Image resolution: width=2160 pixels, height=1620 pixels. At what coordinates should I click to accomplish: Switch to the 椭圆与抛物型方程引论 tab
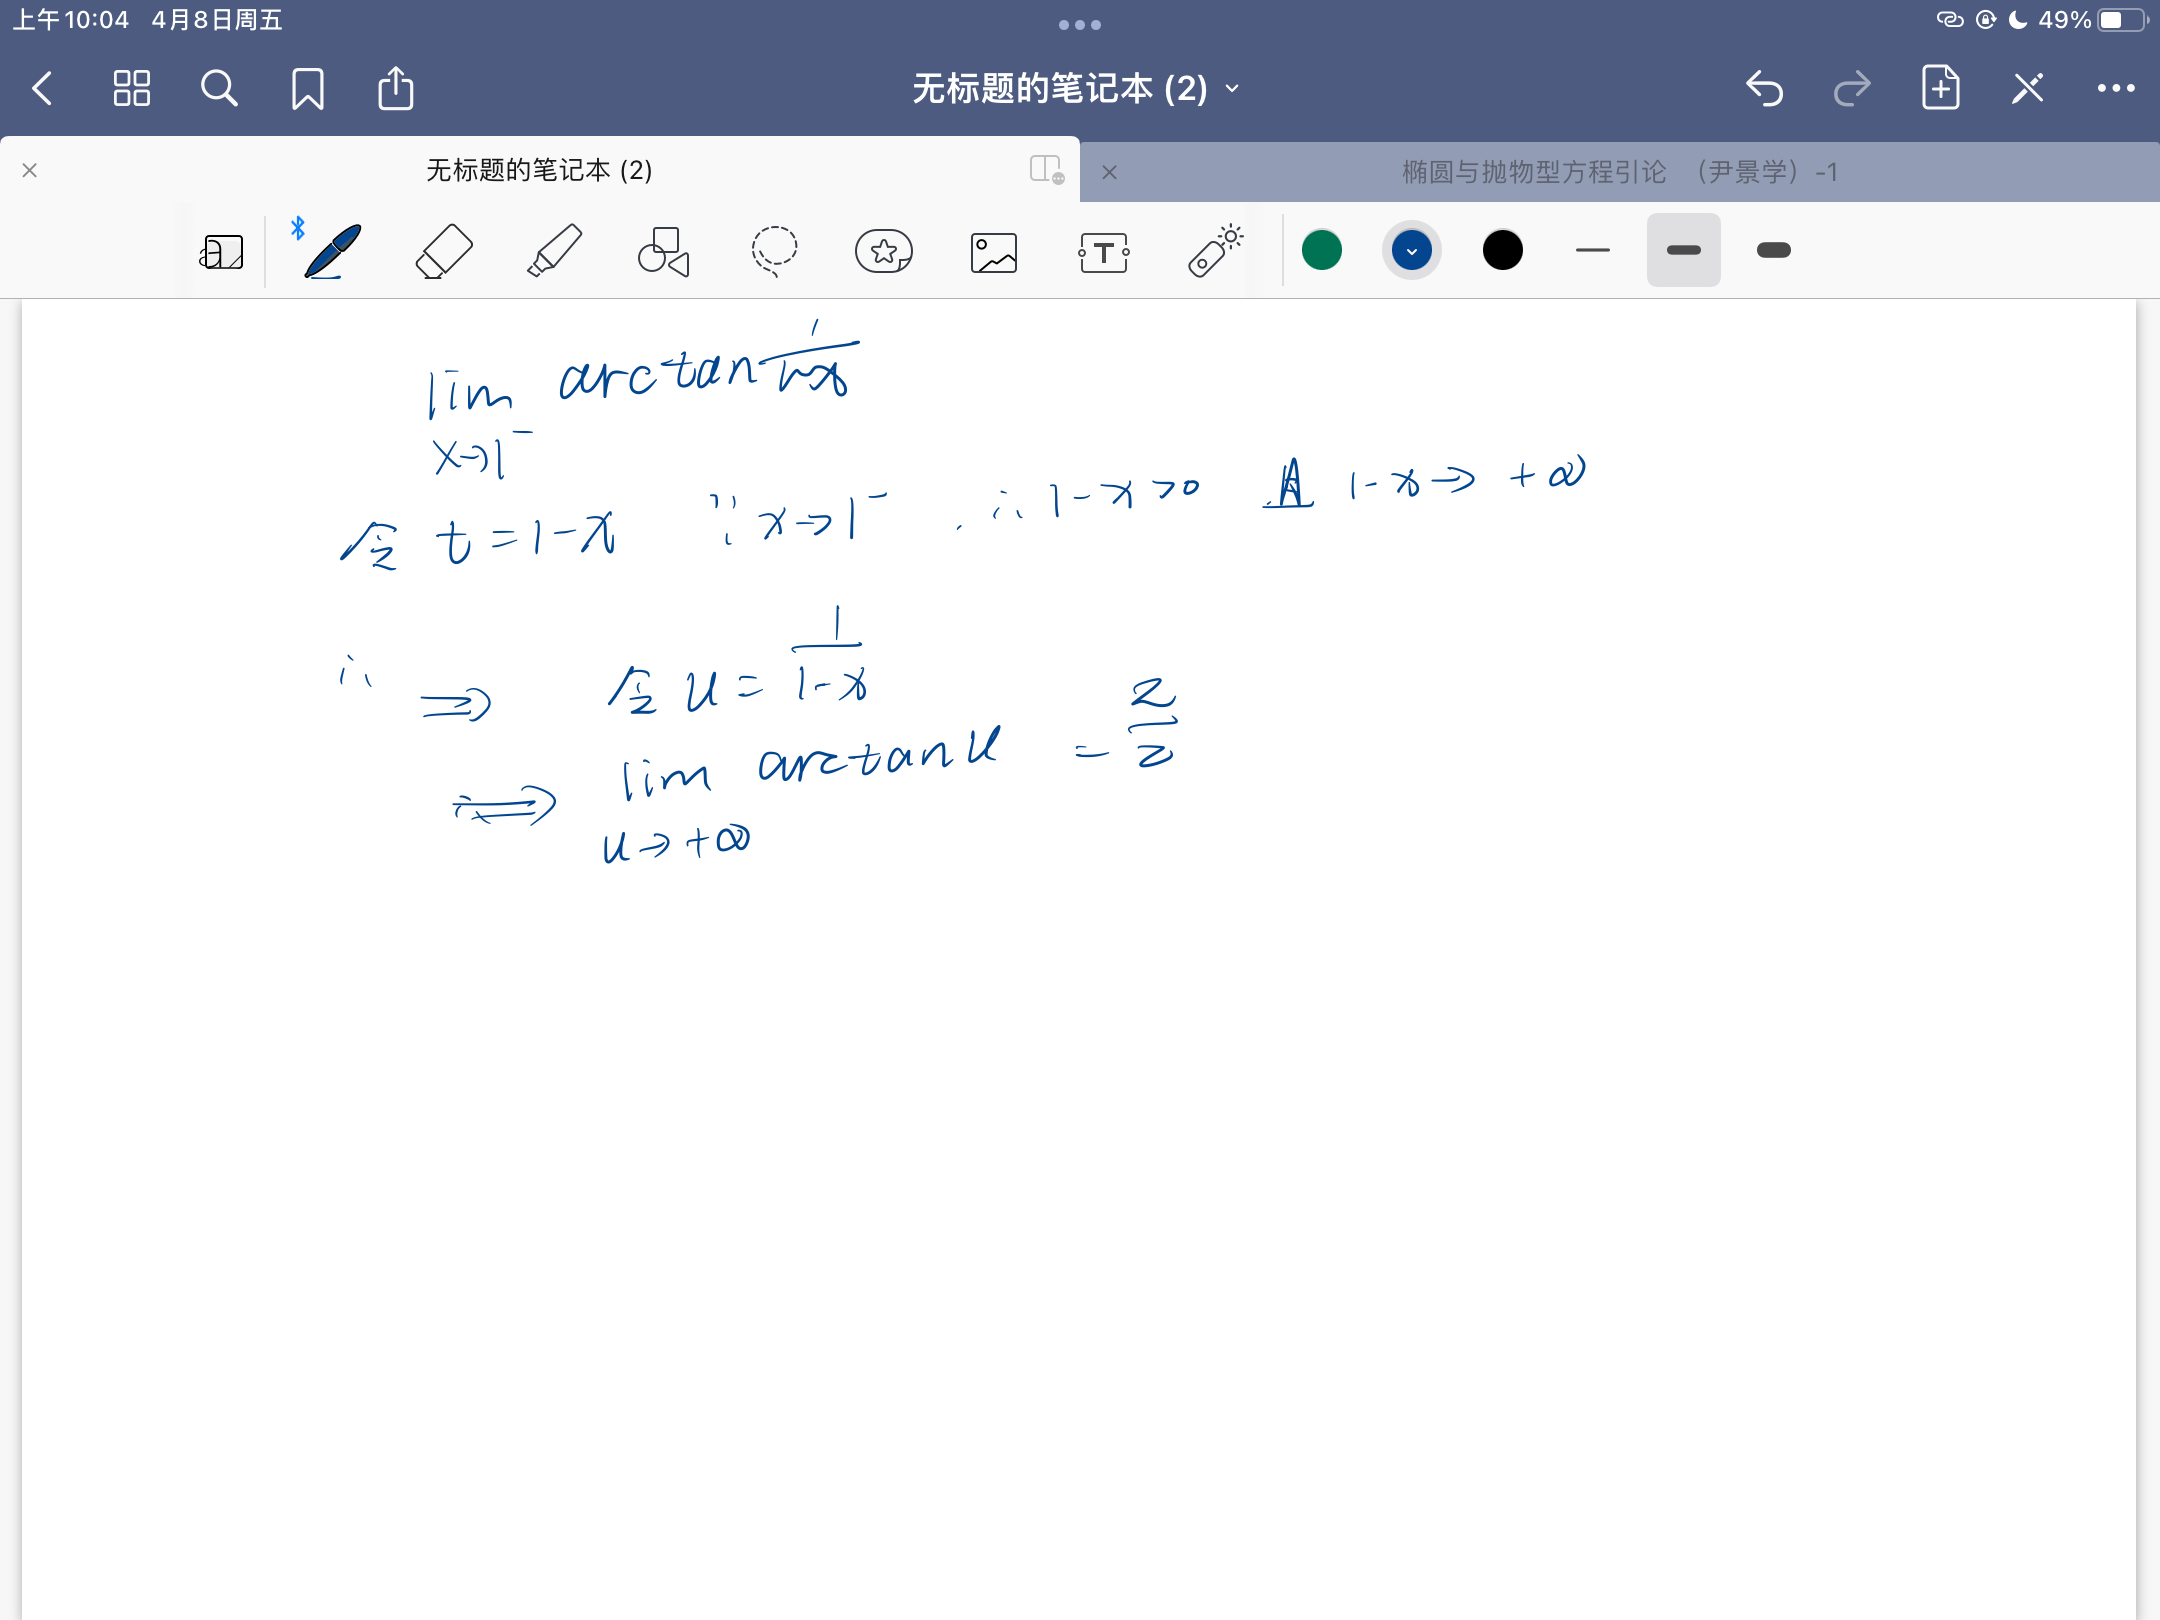(x=1620, y=172)
